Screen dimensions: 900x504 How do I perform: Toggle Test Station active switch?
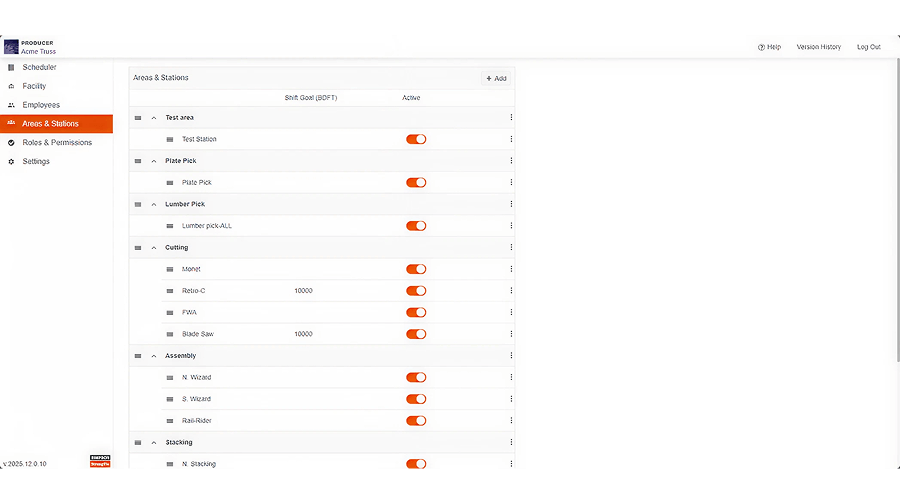tap(416, 139)
